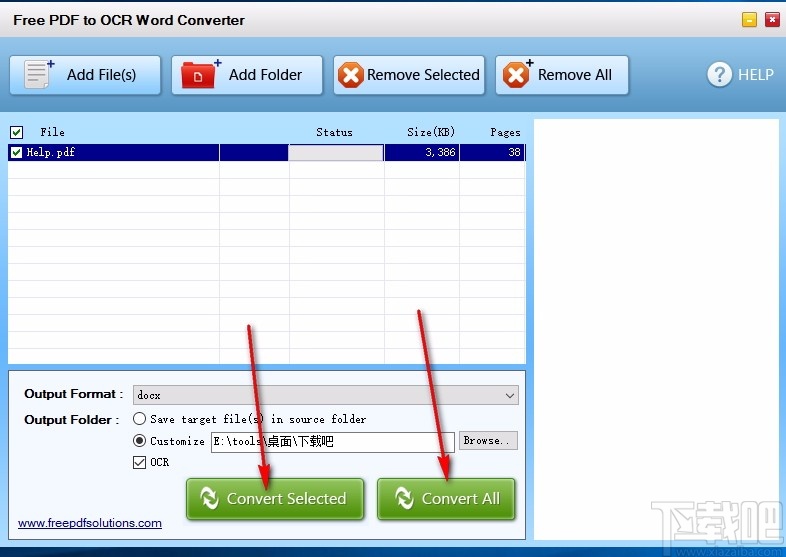Click Convert Selected button
The height and width of the screenshot is (557, 786).
click(275, 499)
